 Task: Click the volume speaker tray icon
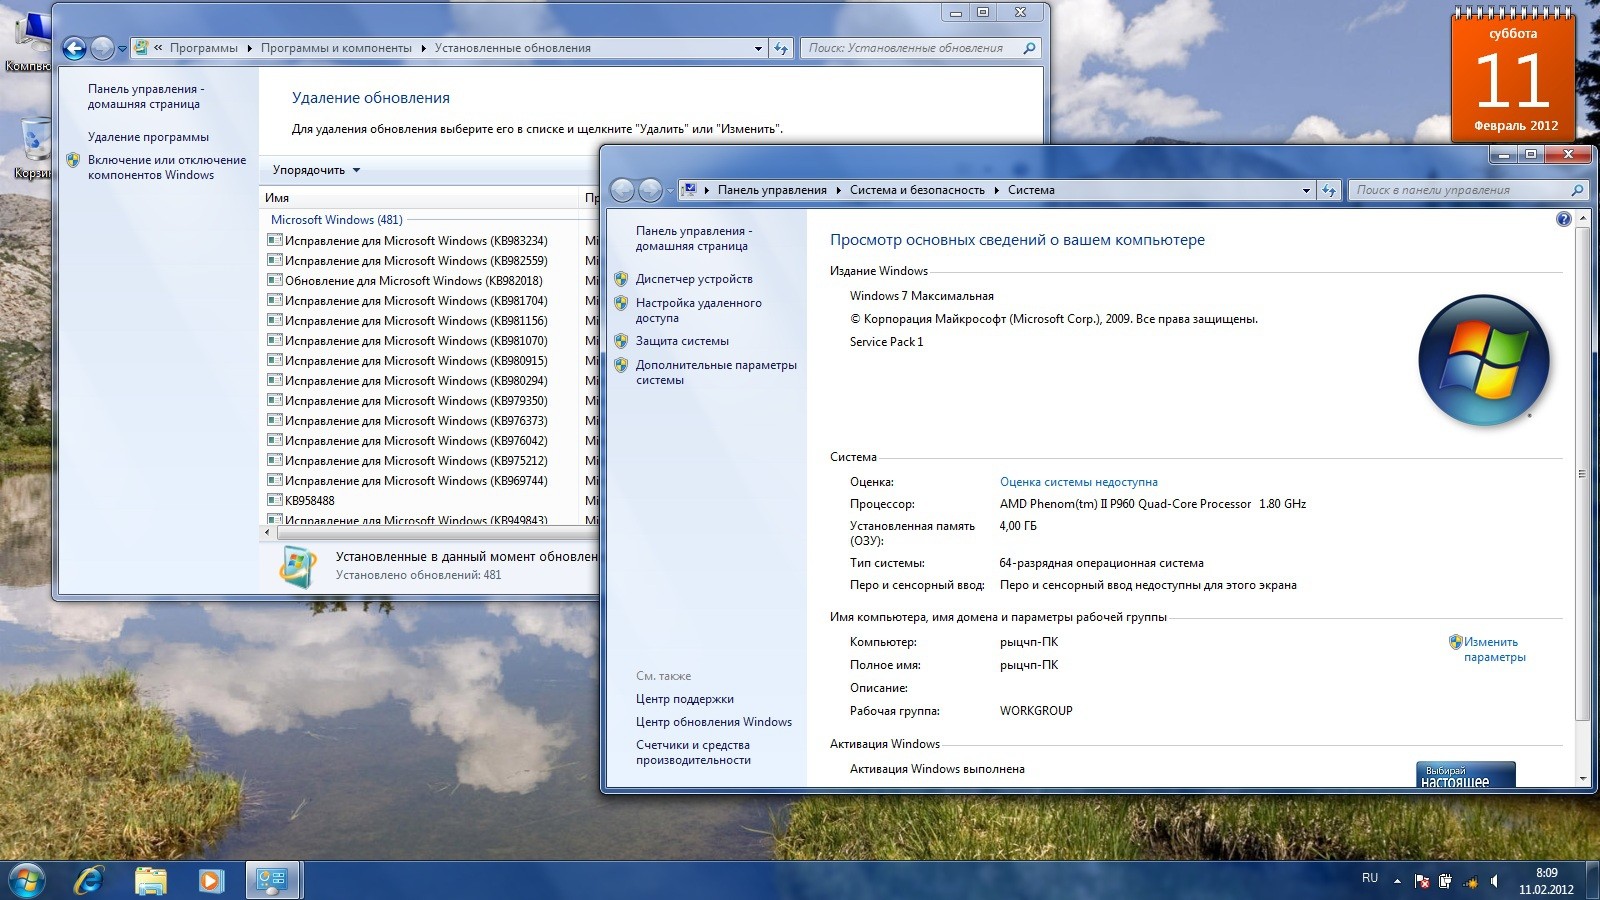tap(1495, 881)
